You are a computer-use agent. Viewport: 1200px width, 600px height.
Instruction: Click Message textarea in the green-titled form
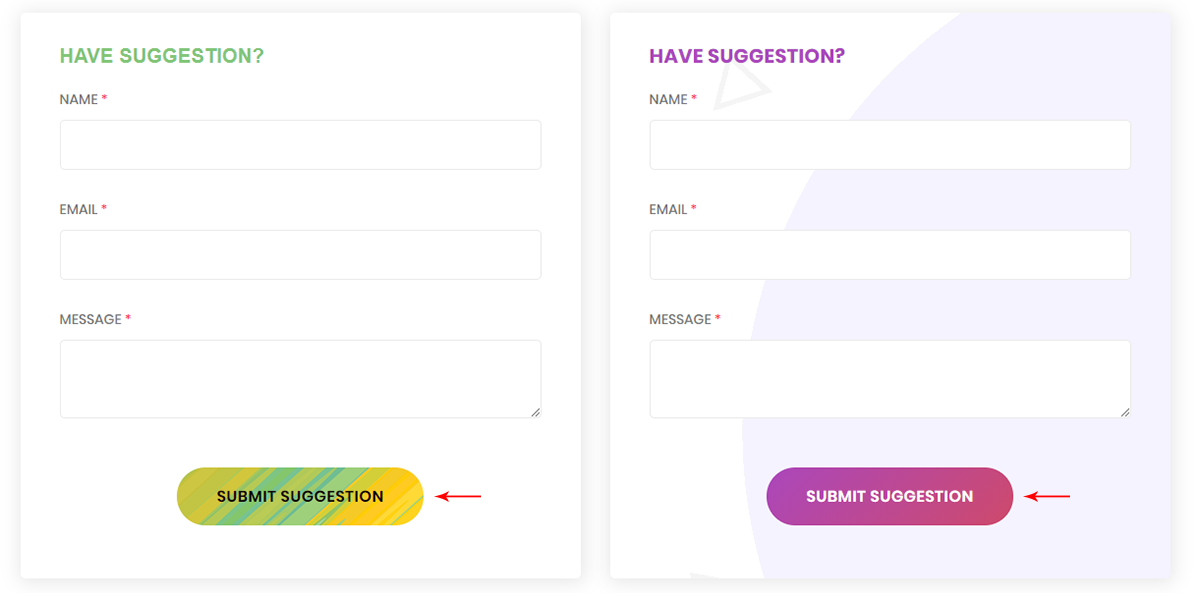click(x=300, y=378)
